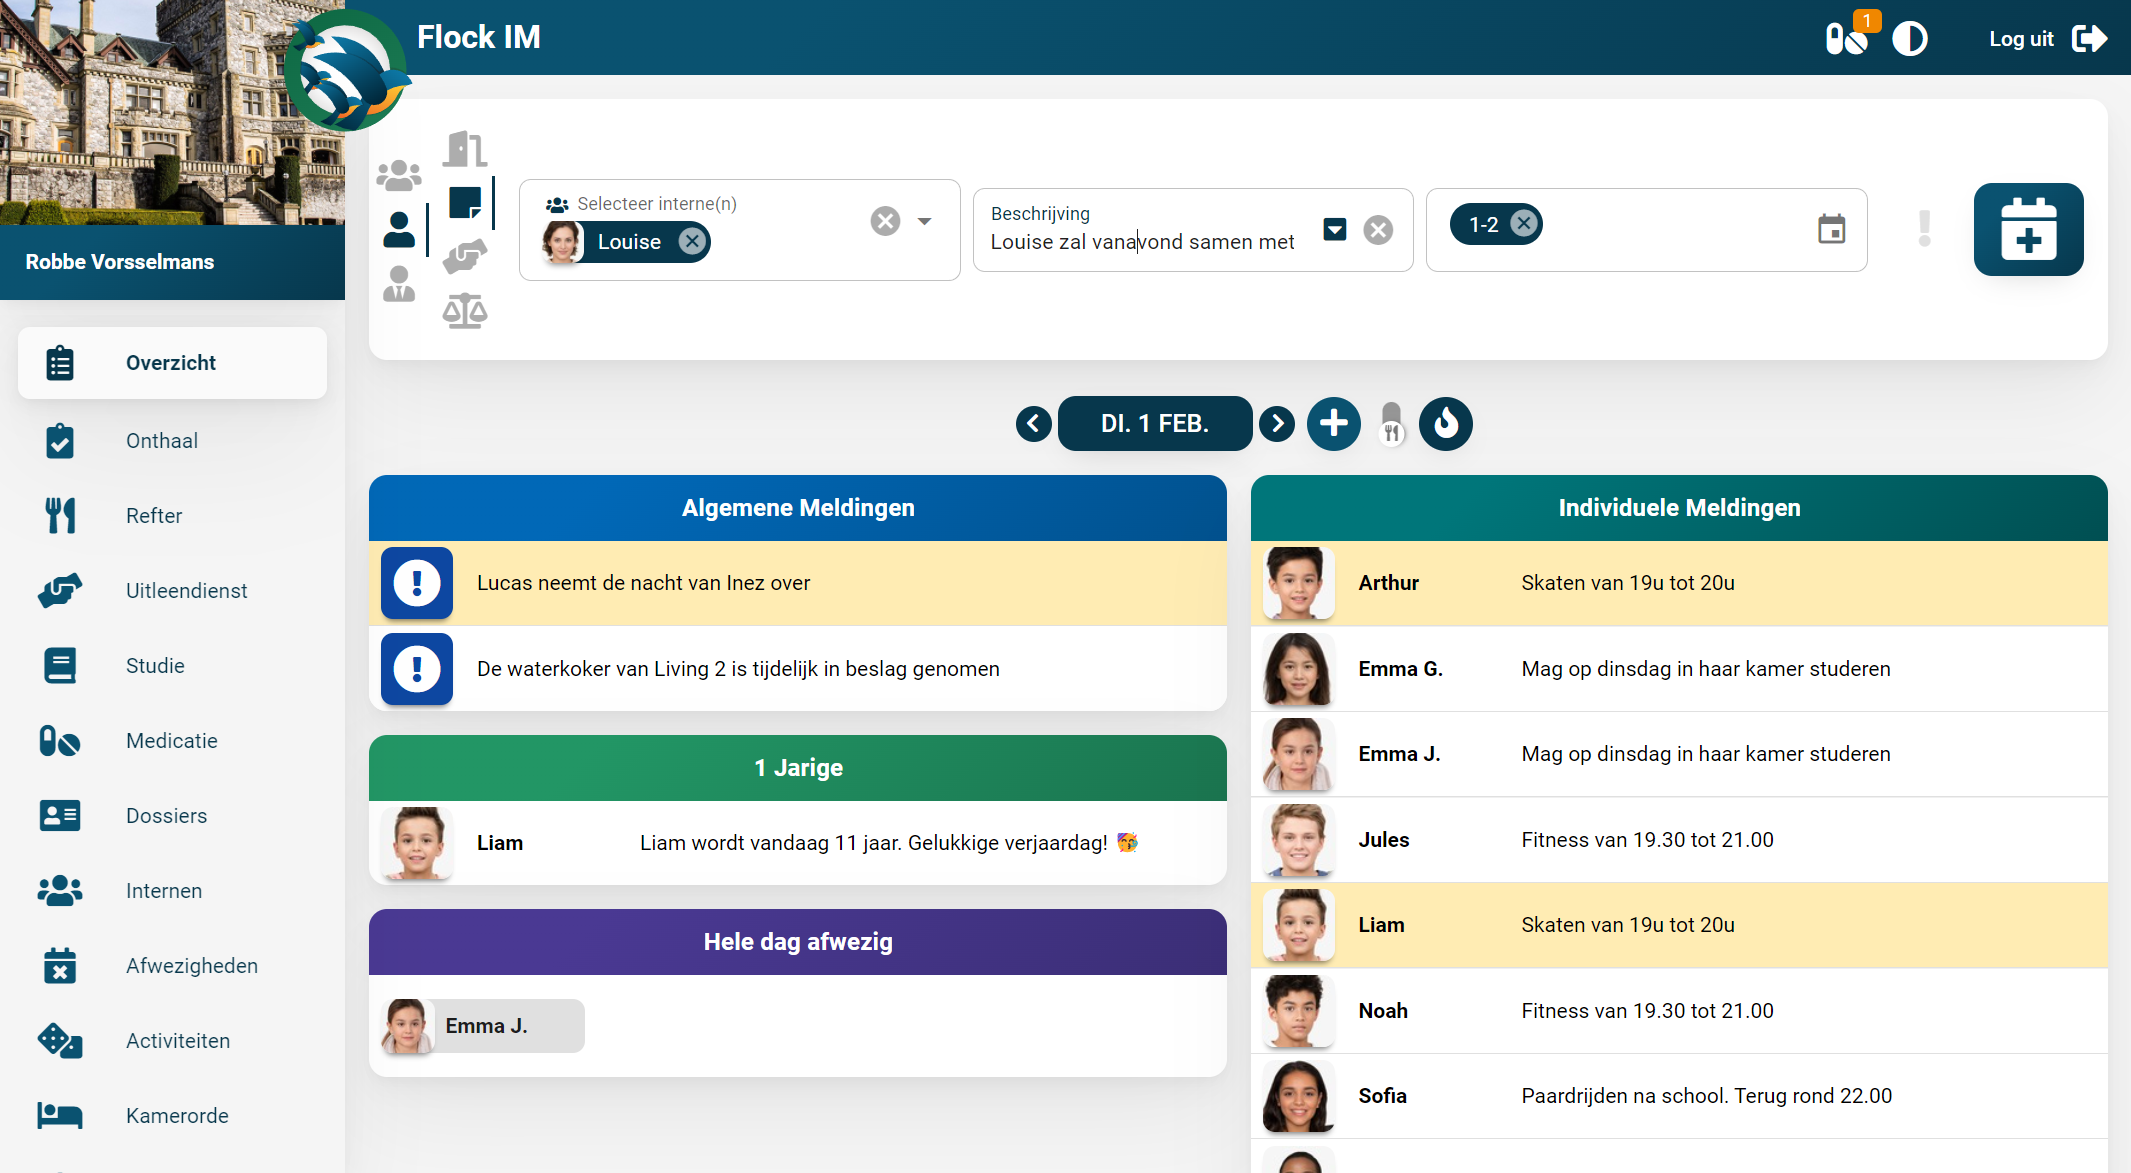This screenshot has height=1173, width=2131.
Task: Go to next day arrow
Action: pos(1277,424)
